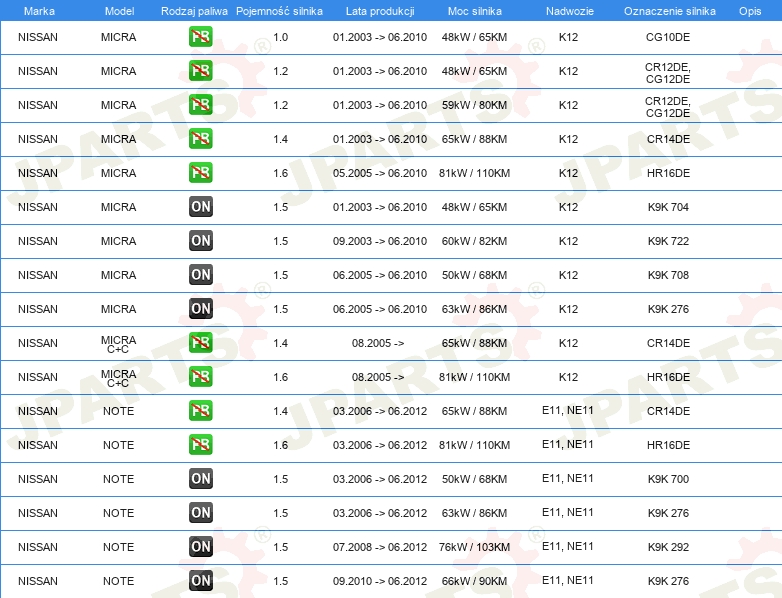Click the 76kW / 103KM power cell
The image size is (782, 598).
tap(474, 547)
